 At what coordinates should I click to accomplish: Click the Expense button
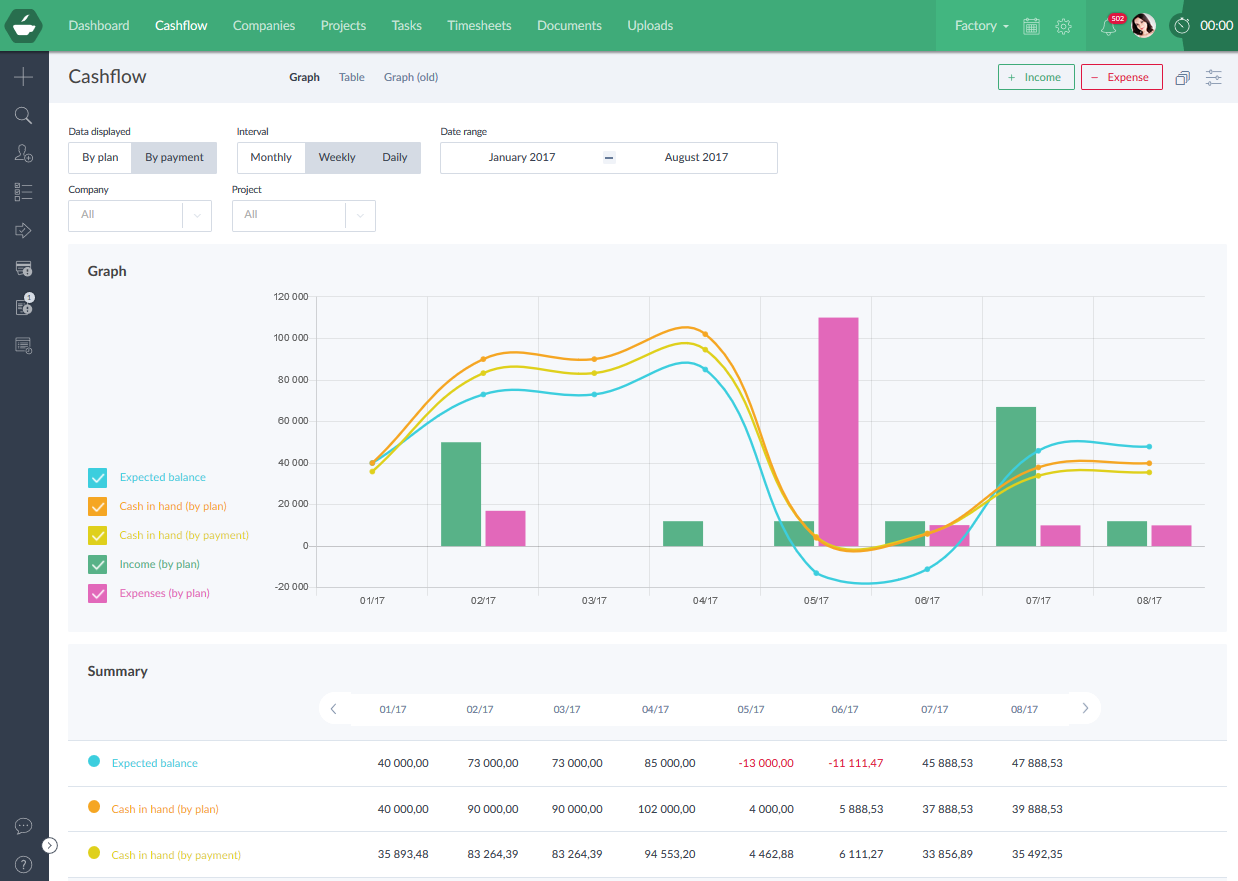pyautogui.click(x=1121, y=76)
